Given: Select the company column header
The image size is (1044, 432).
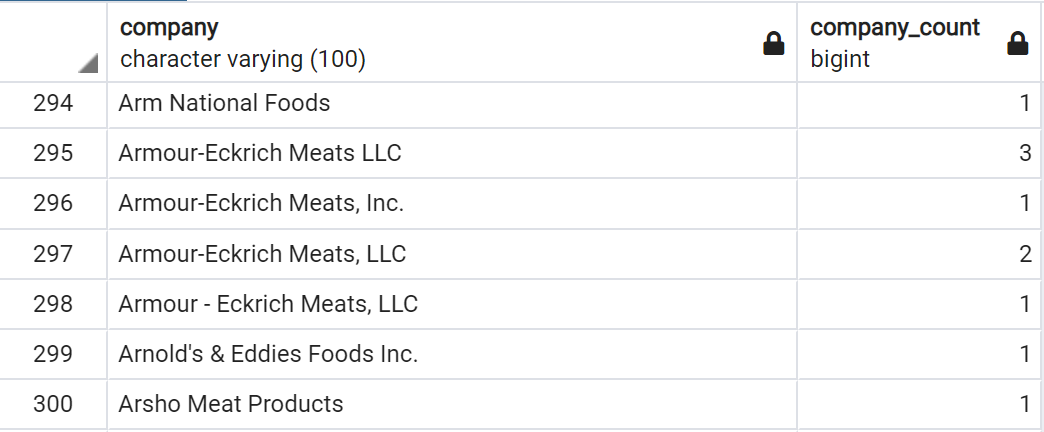Looking at the screenshot, I should tap(451, 43).
